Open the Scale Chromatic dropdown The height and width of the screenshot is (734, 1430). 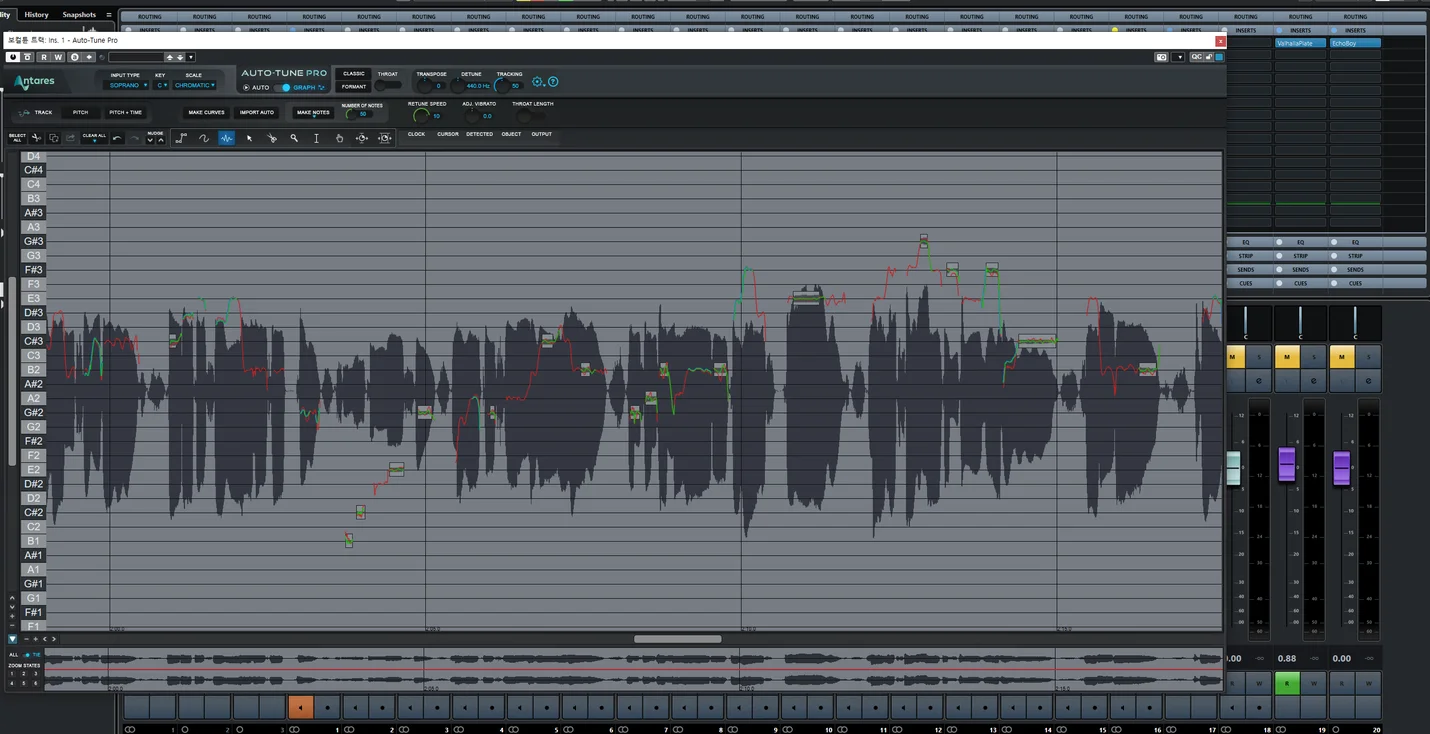click(194, 85)
